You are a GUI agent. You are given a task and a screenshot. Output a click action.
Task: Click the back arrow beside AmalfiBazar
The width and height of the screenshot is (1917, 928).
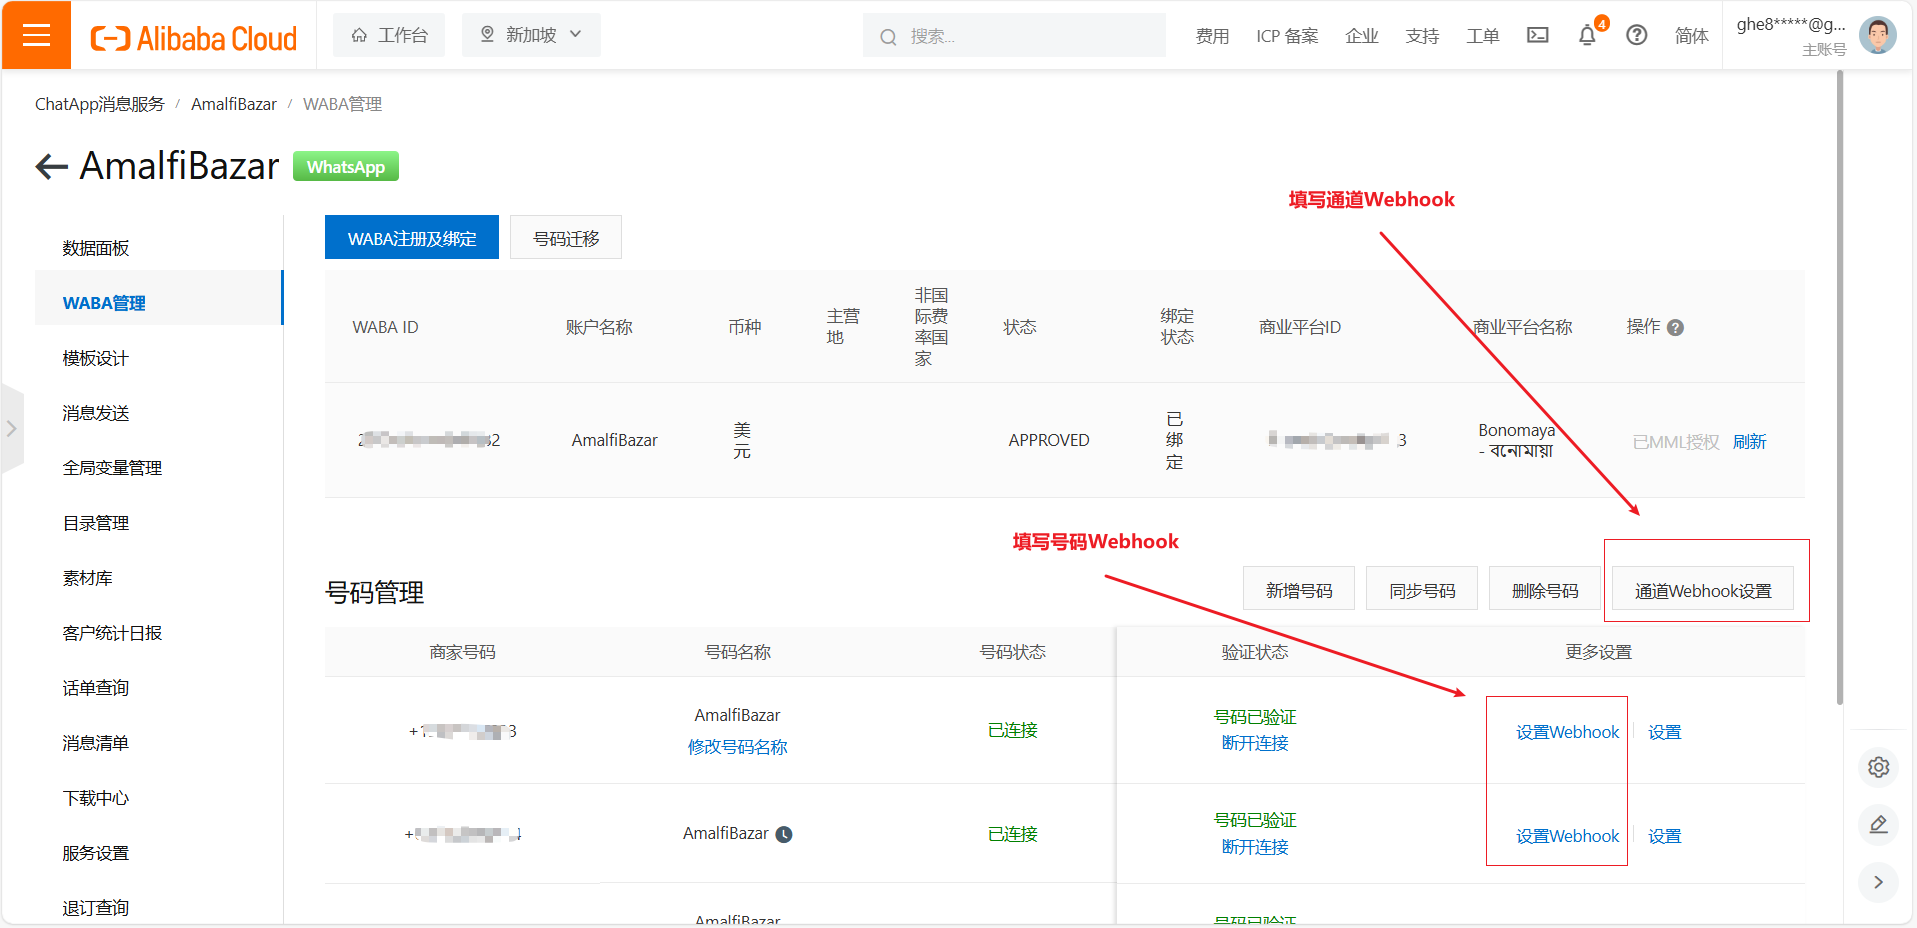(51, 167)
